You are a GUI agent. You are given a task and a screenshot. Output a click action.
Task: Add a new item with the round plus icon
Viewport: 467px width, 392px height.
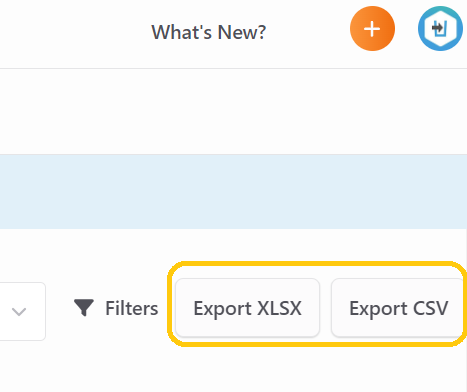coord(372,29)
